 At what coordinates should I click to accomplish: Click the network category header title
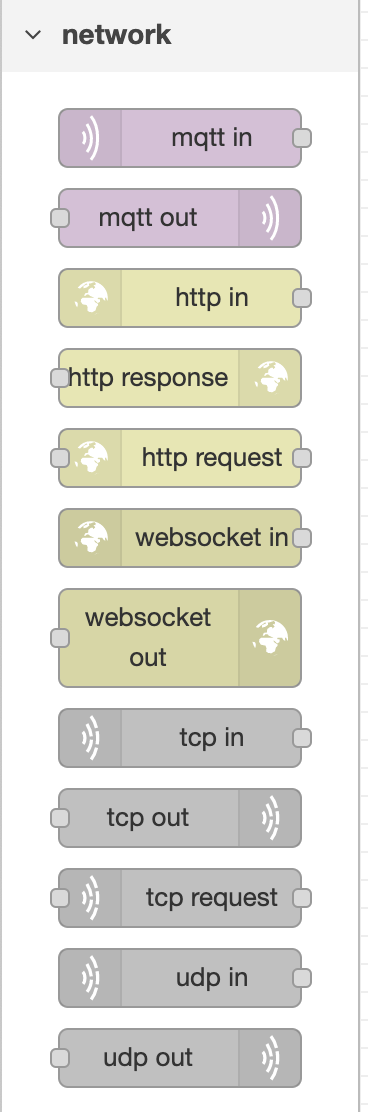click(117, 35)
